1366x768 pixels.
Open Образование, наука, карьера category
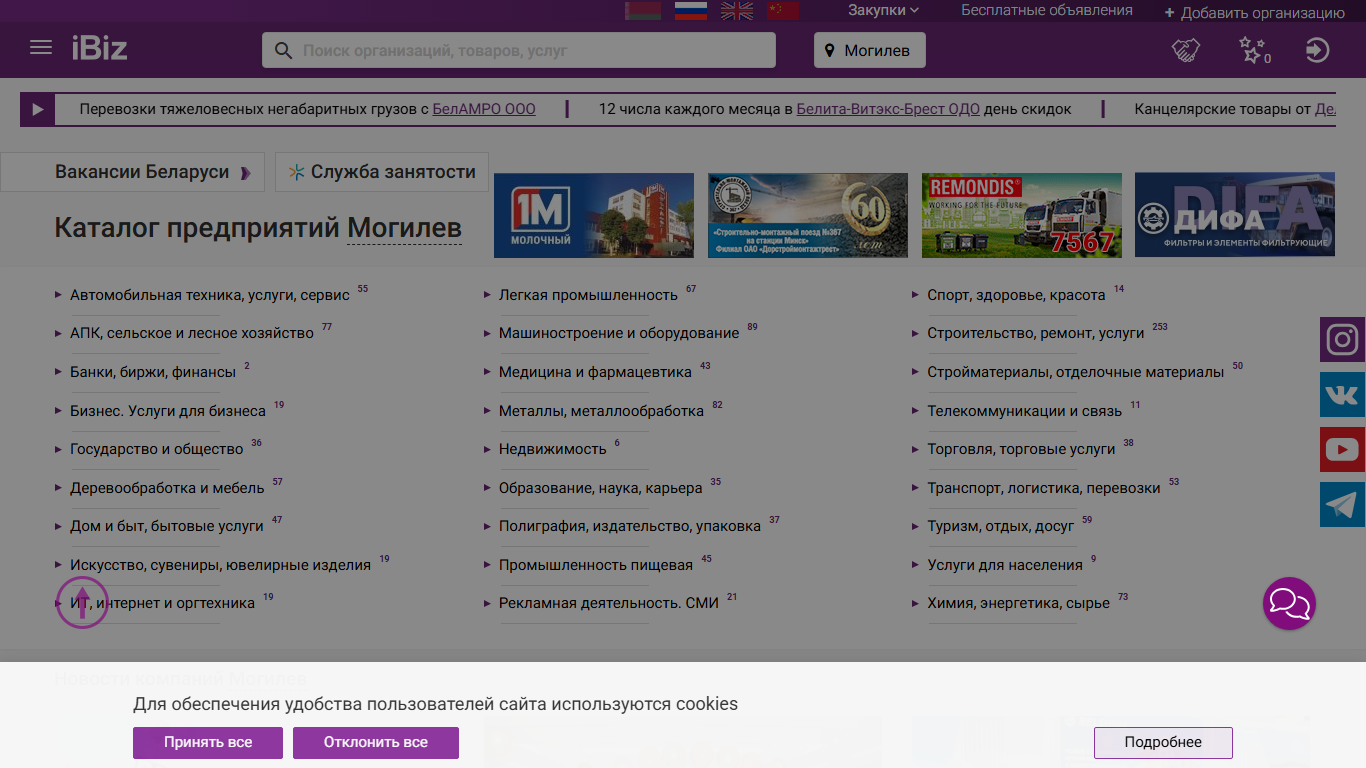tap(601, 488)
